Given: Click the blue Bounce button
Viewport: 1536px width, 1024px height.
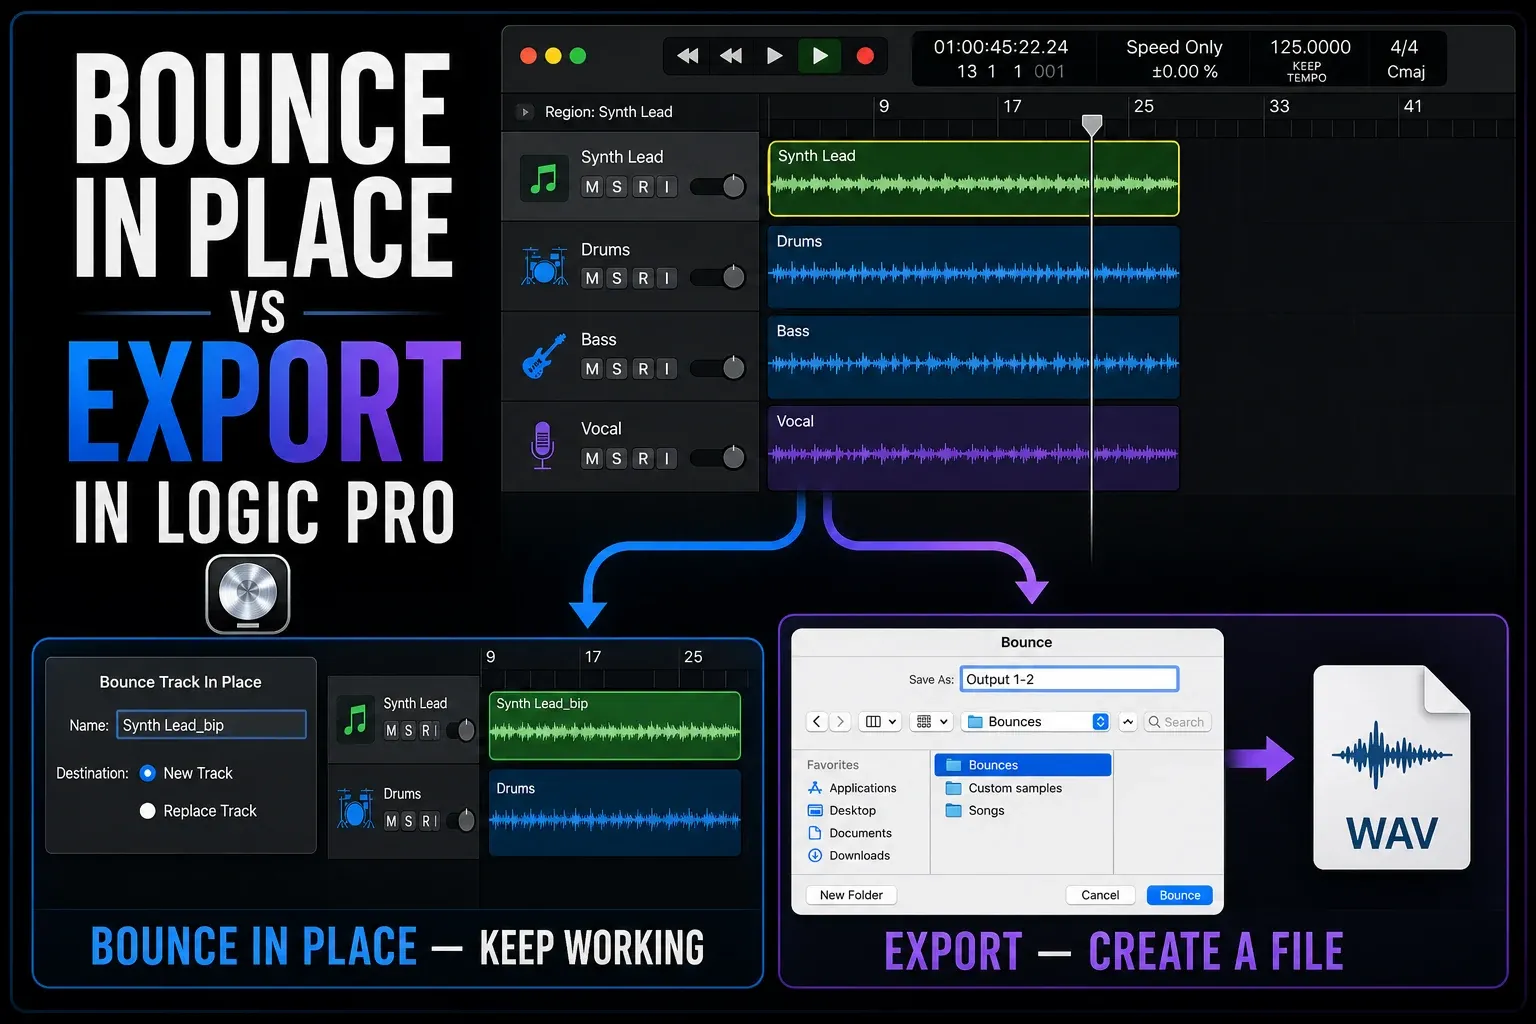Looking at the screenshot, I should [x=1180, y=895].
